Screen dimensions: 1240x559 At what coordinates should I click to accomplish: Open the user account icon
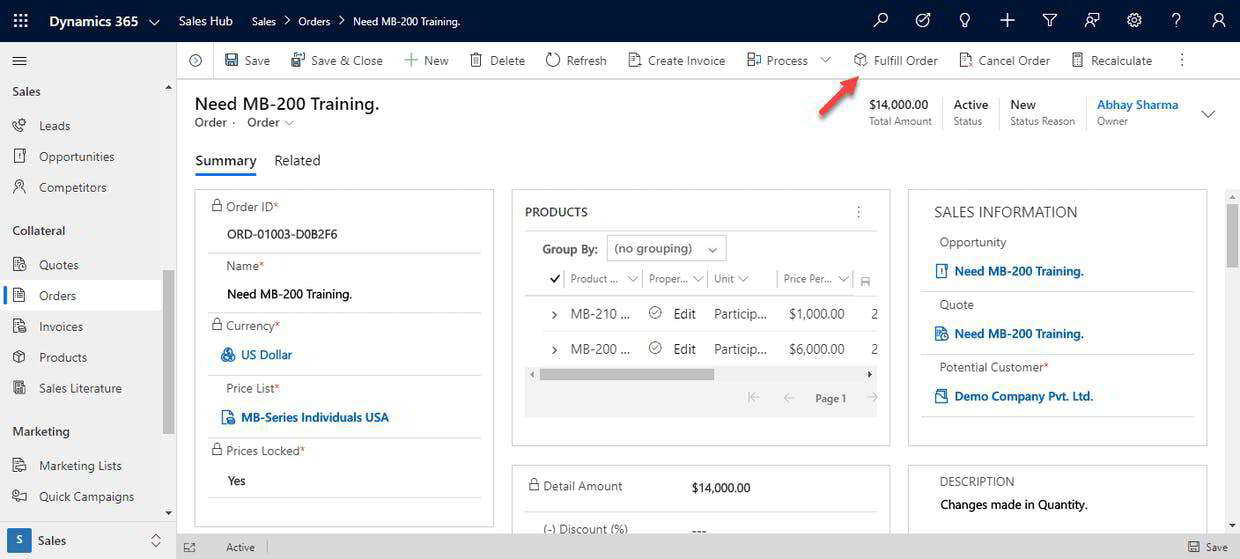click(x=1218, y=20)
